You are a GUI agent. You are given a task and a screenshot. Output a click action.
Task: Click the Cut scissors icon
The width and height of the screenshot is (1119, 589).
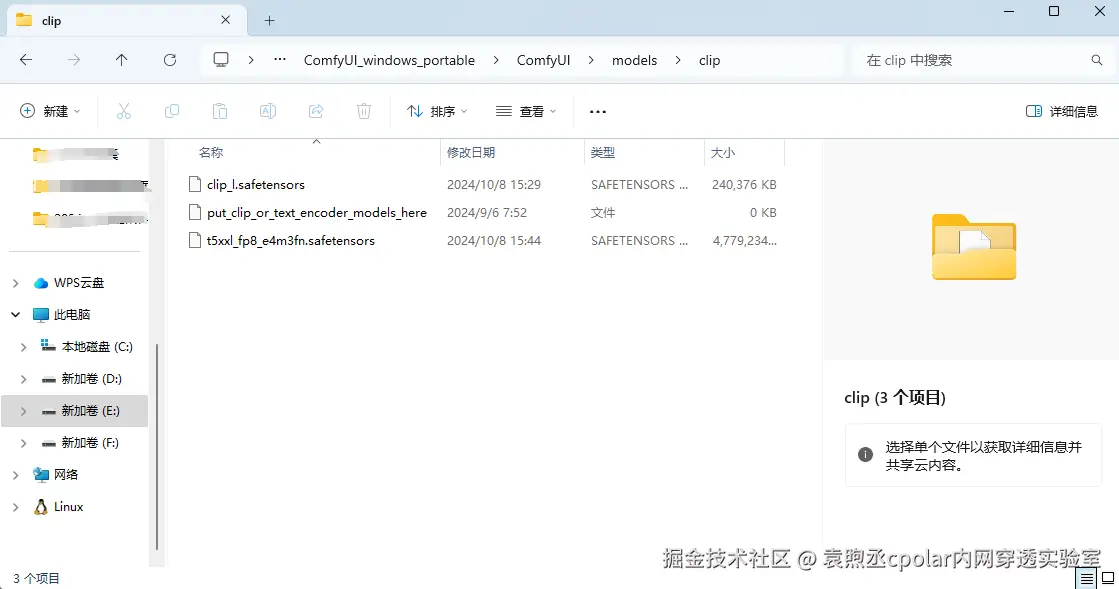(124, 111)
